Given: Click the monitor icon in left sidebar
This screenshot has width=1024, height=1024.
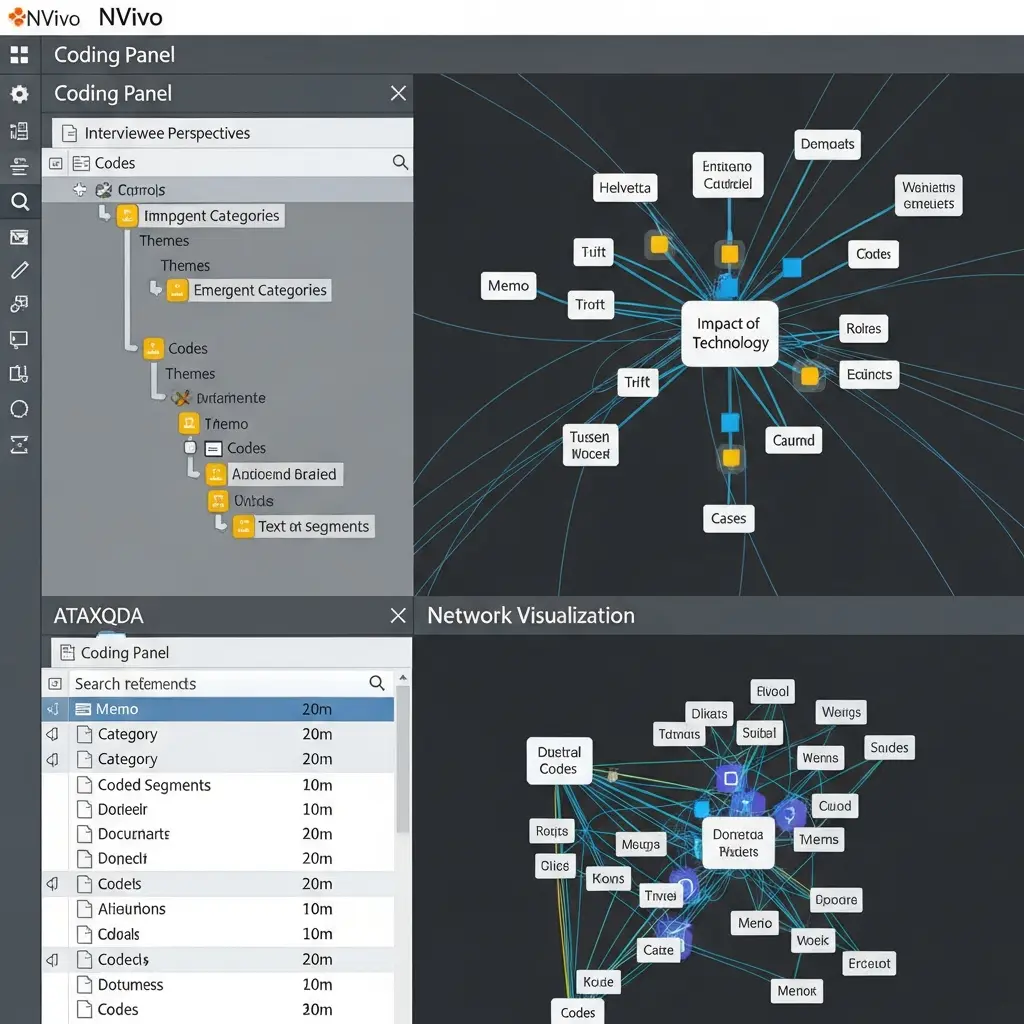Looking at the screenshot, I should pos(19,339).
